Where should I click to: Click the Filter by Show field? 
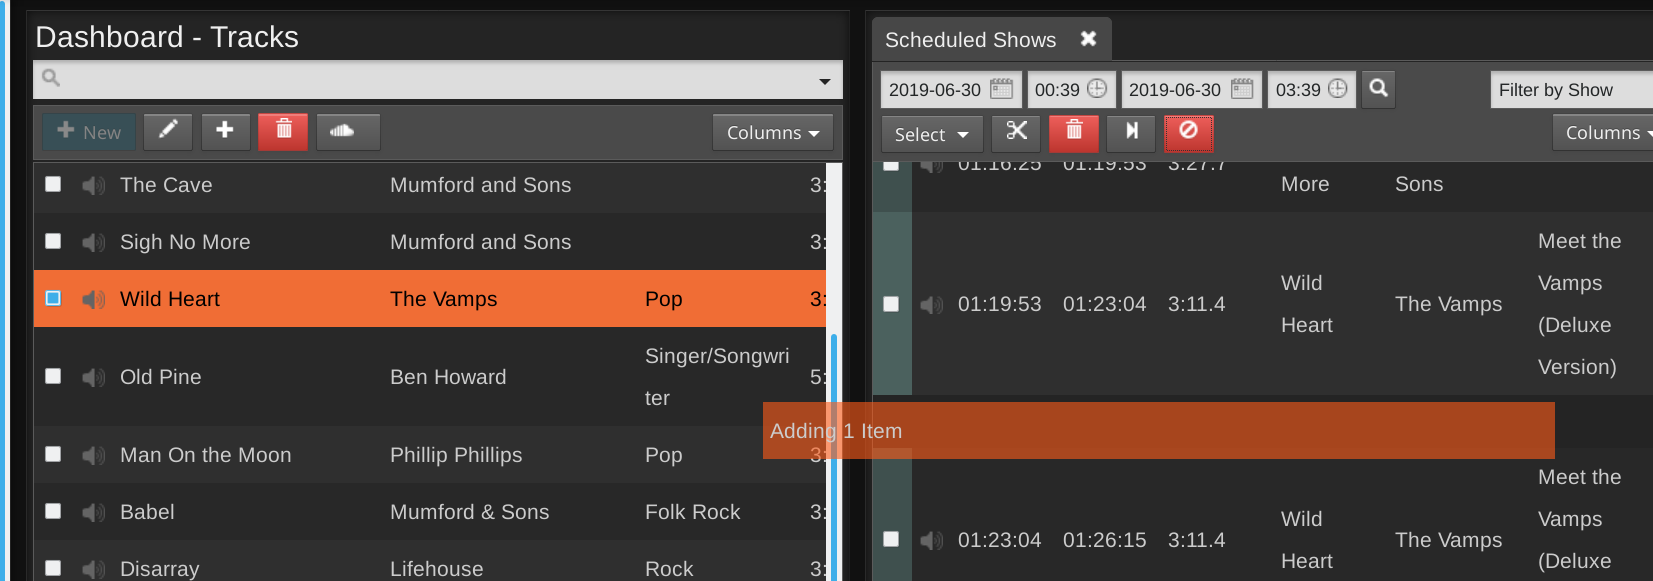tap(1570, 90)
